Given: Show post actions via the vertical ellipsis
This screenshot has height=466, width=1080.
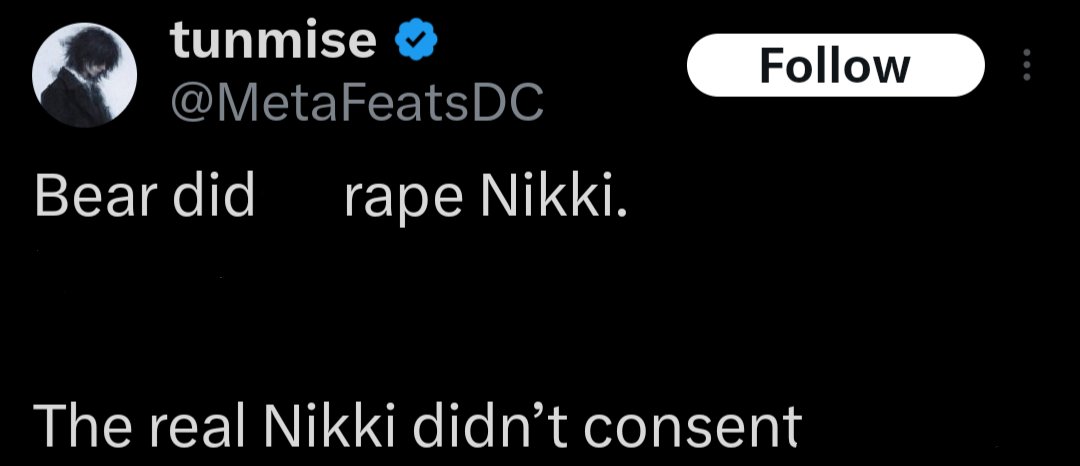Looking at the screenshot, I should coord(1027,65).
